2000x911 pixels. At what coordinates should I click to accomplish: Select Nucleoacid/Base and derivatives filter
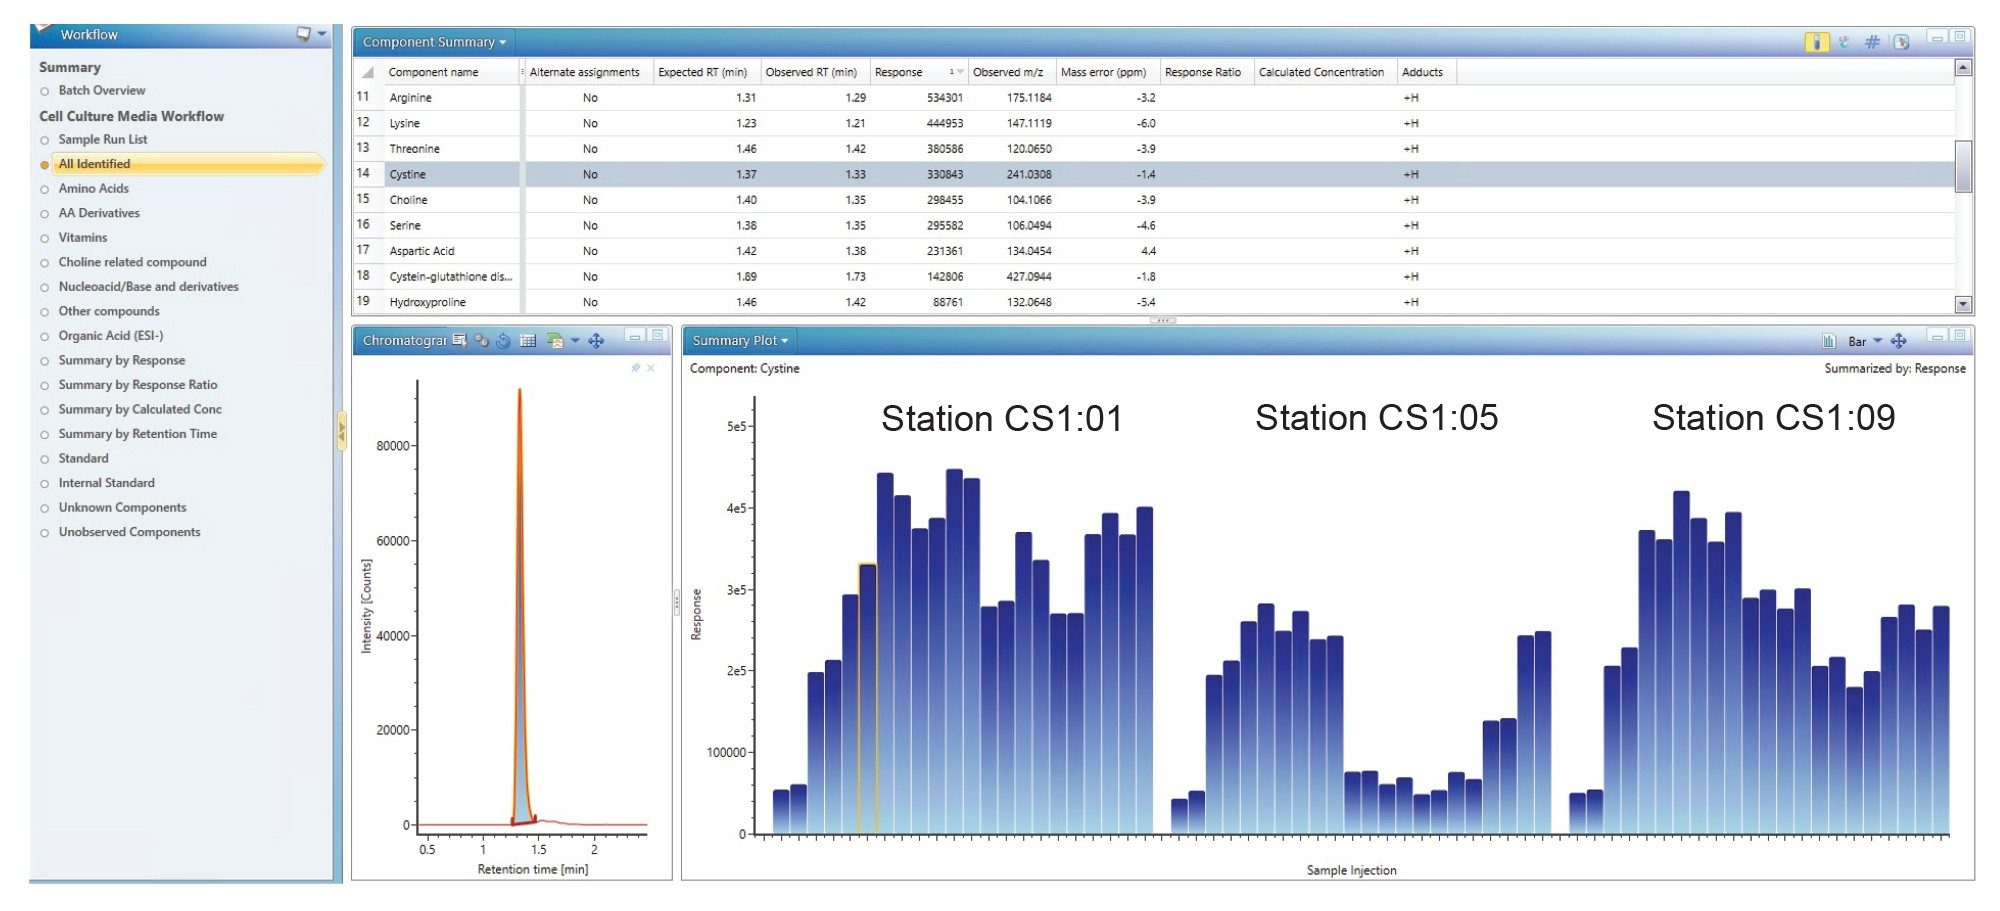[148, 287]
